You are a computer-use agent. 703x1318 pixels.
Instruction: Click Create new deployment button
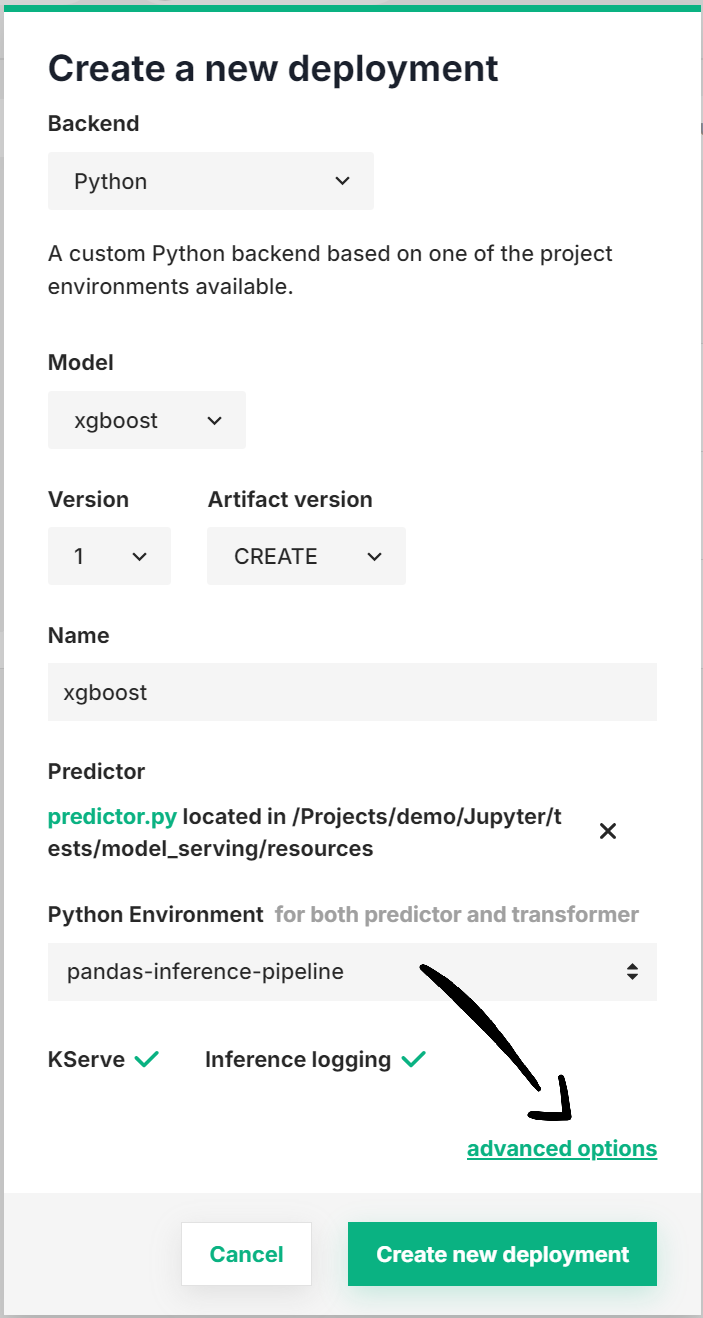(x=502, y=1254)
